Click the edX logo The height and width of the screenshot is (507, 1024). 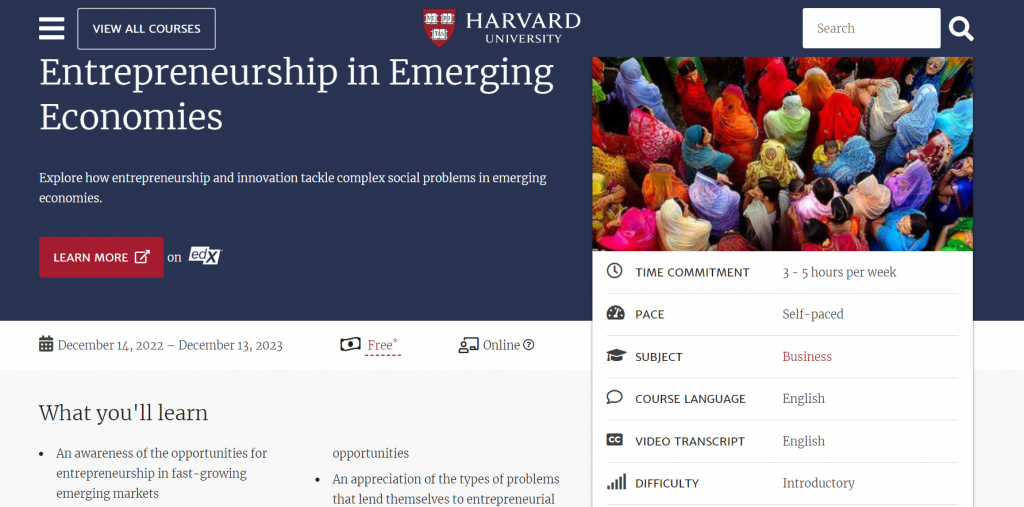click(x=204, y=256)
